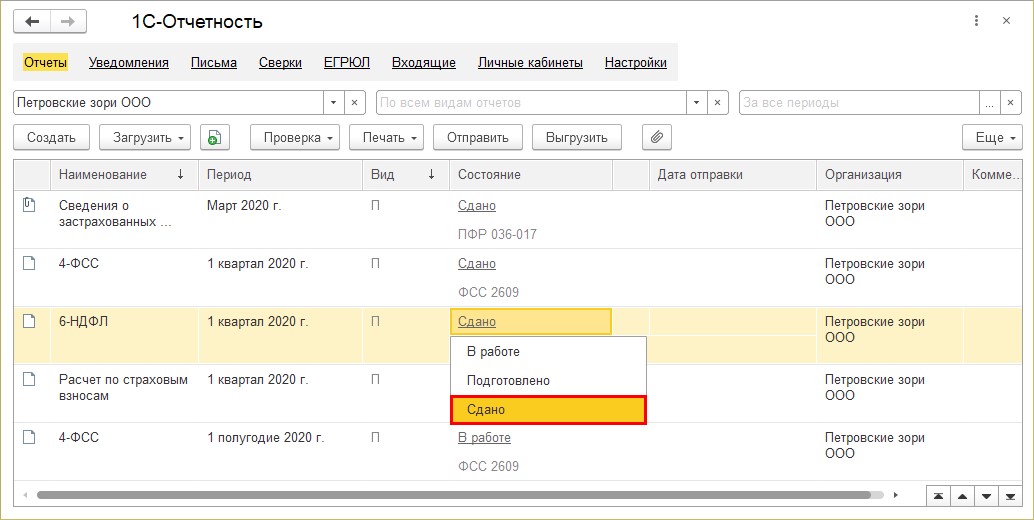Click the За все периоды field
Screen dimensions: 1034x520
(859, 103)
